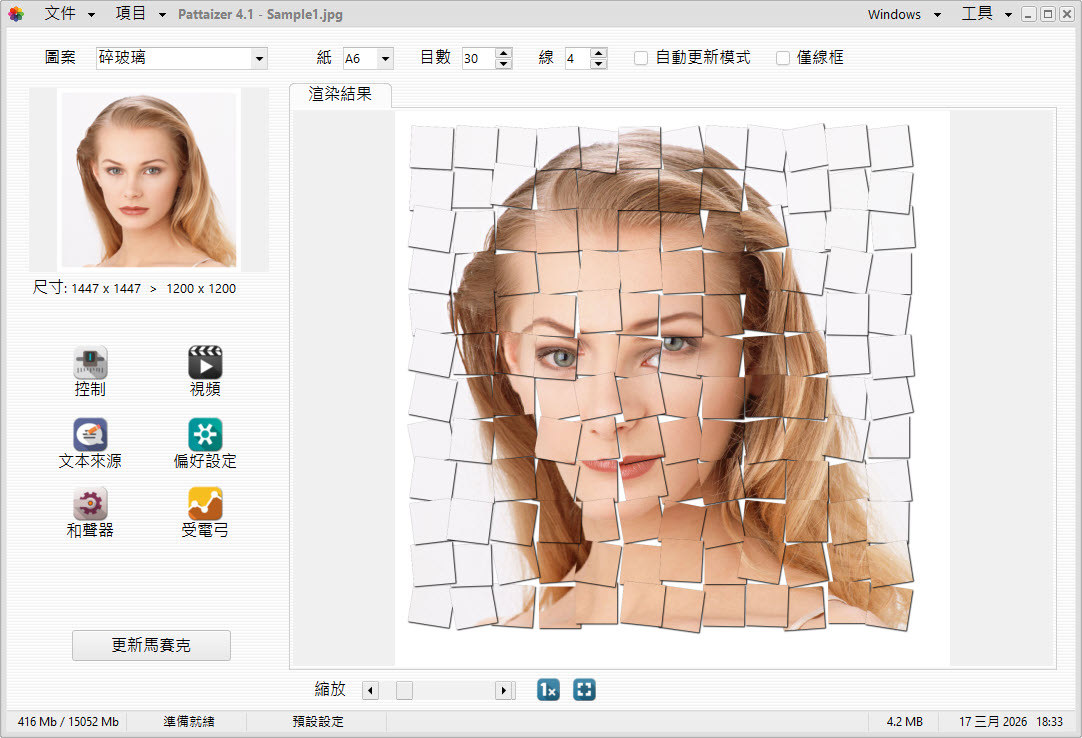Open 偏好設定 preferences icon
Viewport: 1082px width, 738px height.
pyautogui.click(x=205, y=435)
